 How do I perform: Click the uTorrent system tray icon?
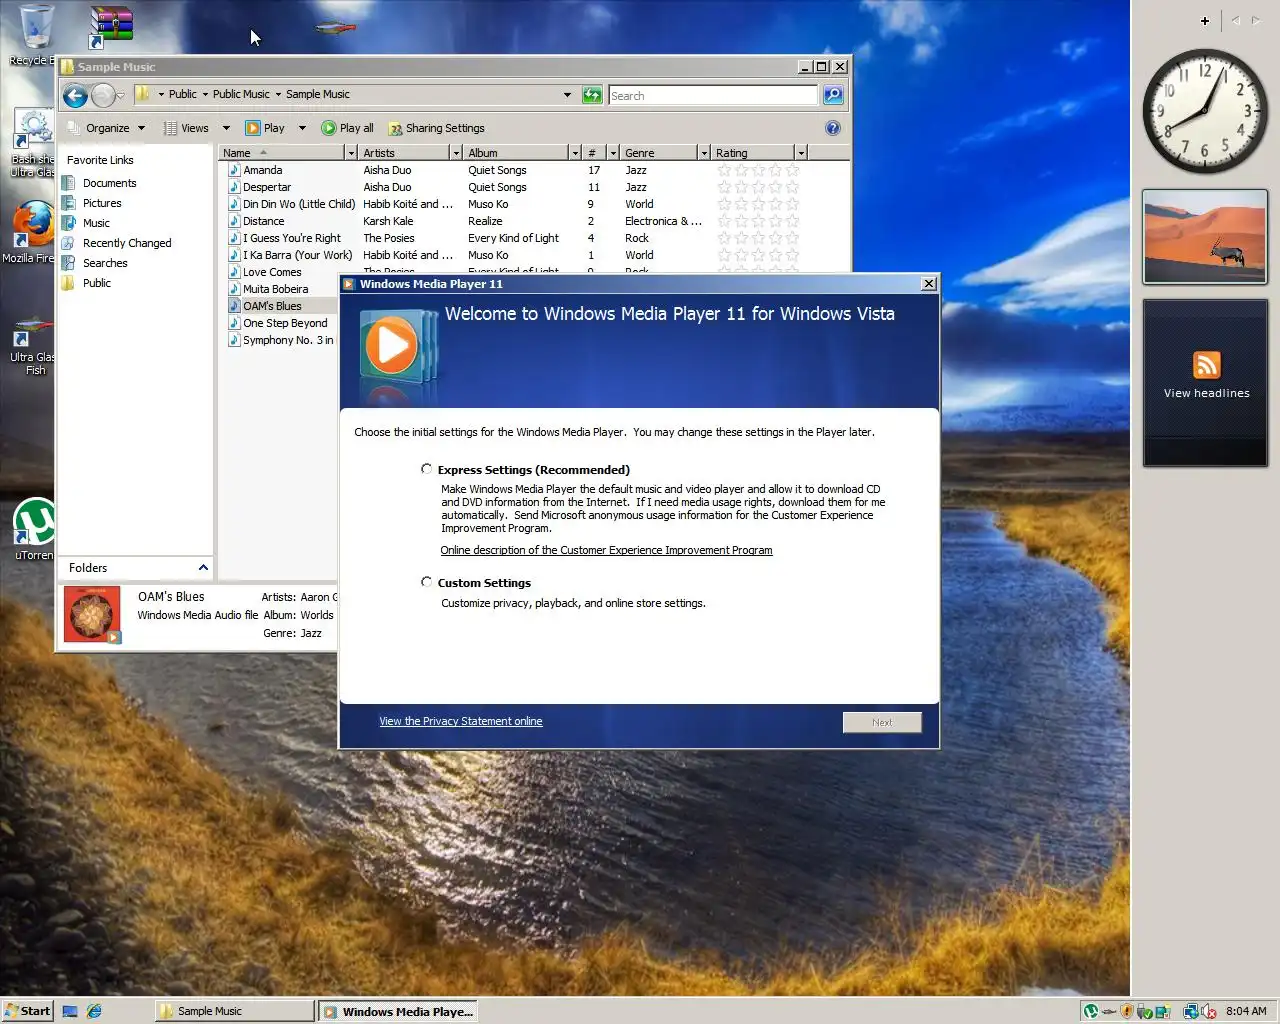click(x=1091, y=1011)
